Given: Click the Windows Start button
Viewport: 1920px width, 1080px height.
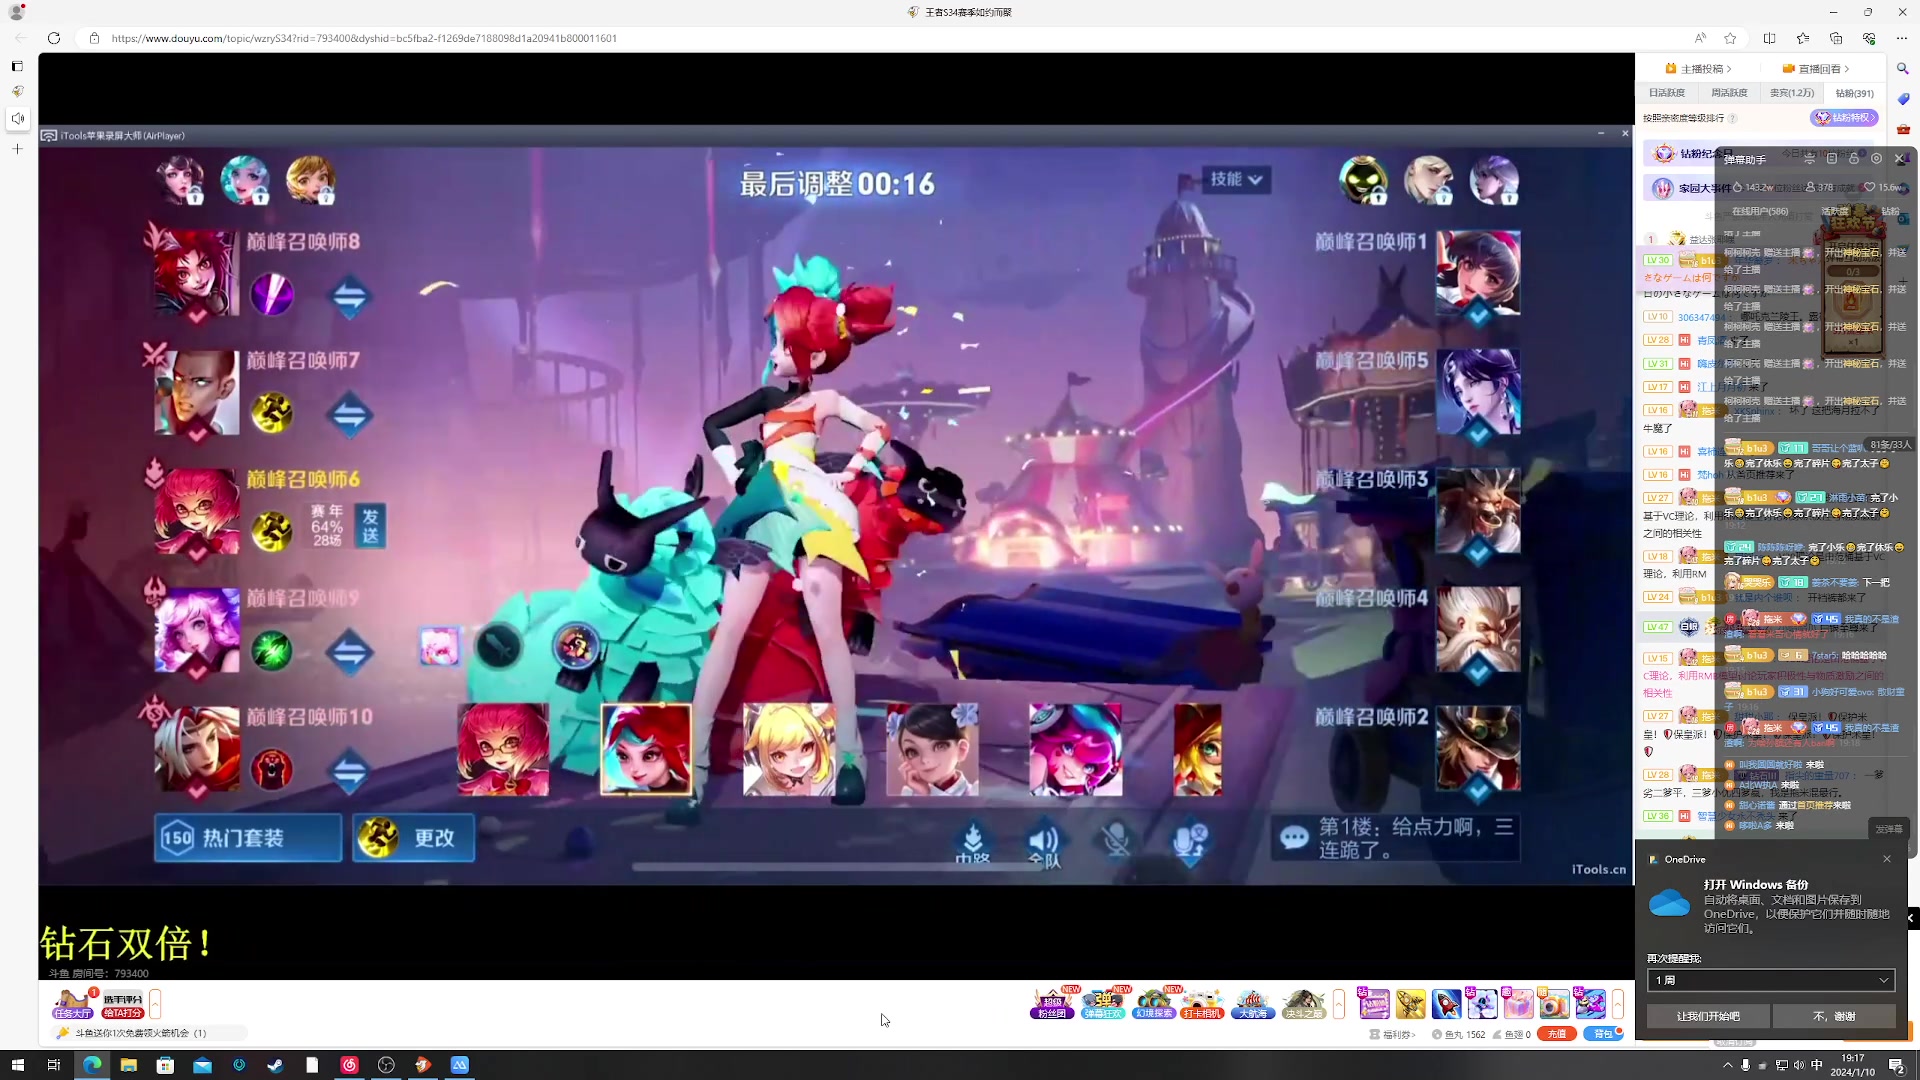Looking at the screenshot, I should pos(17,1065).
